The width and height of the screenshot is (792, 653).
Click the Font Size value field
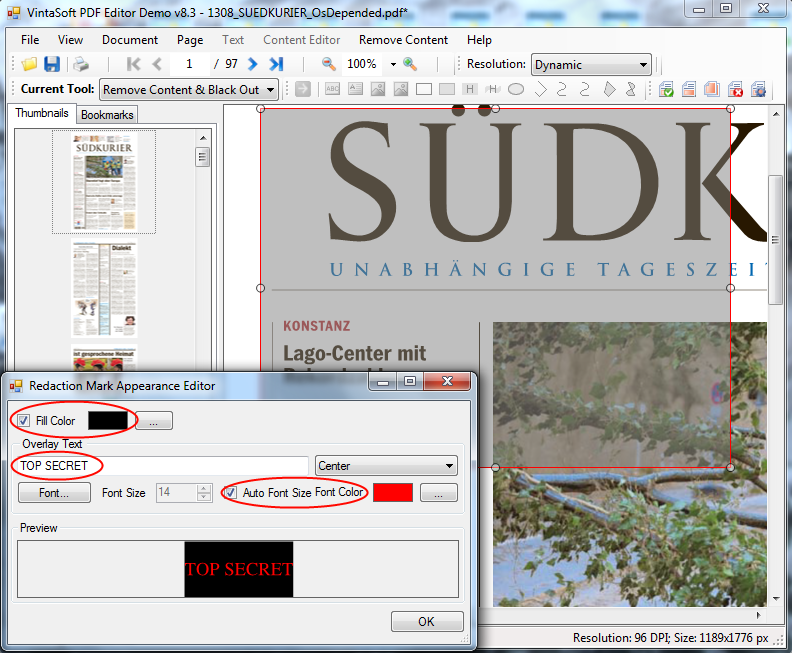pyautogui.click(x=177, y=492)
